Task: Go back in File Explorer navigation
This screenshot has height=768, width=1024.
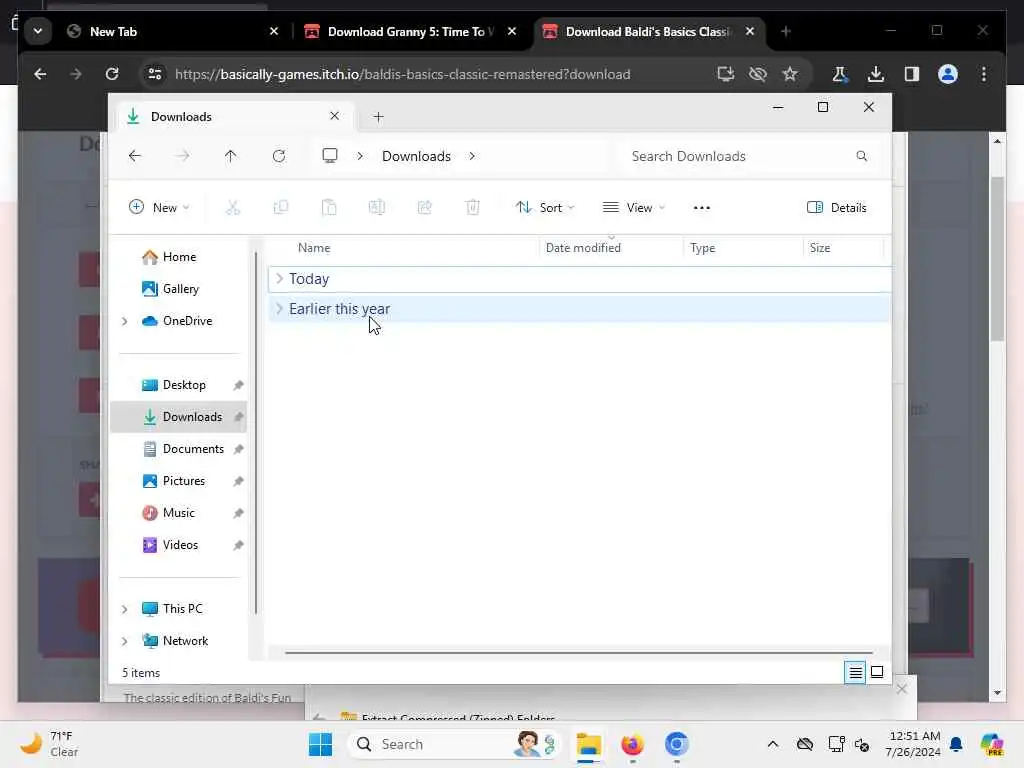Action: [x=135, y=156]
